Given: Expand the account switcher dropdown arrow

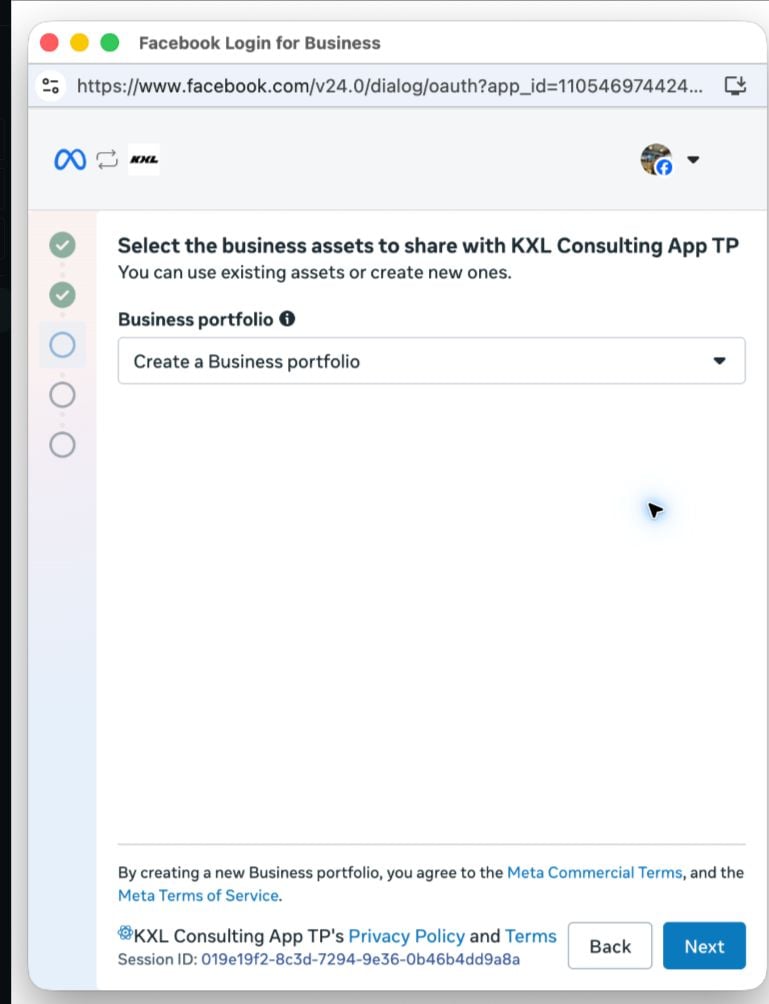Looking at the screenshot, I should click(x=693, y=159).
